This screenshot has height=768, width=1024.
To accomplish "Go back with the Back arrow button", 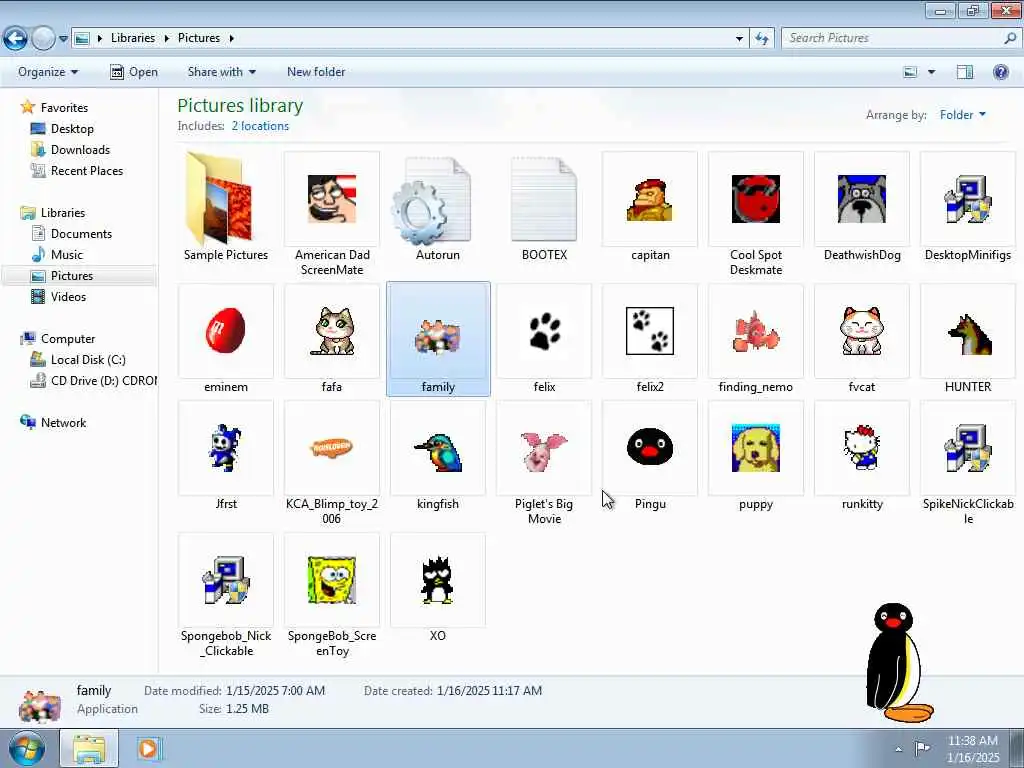I will click(16, 39).
